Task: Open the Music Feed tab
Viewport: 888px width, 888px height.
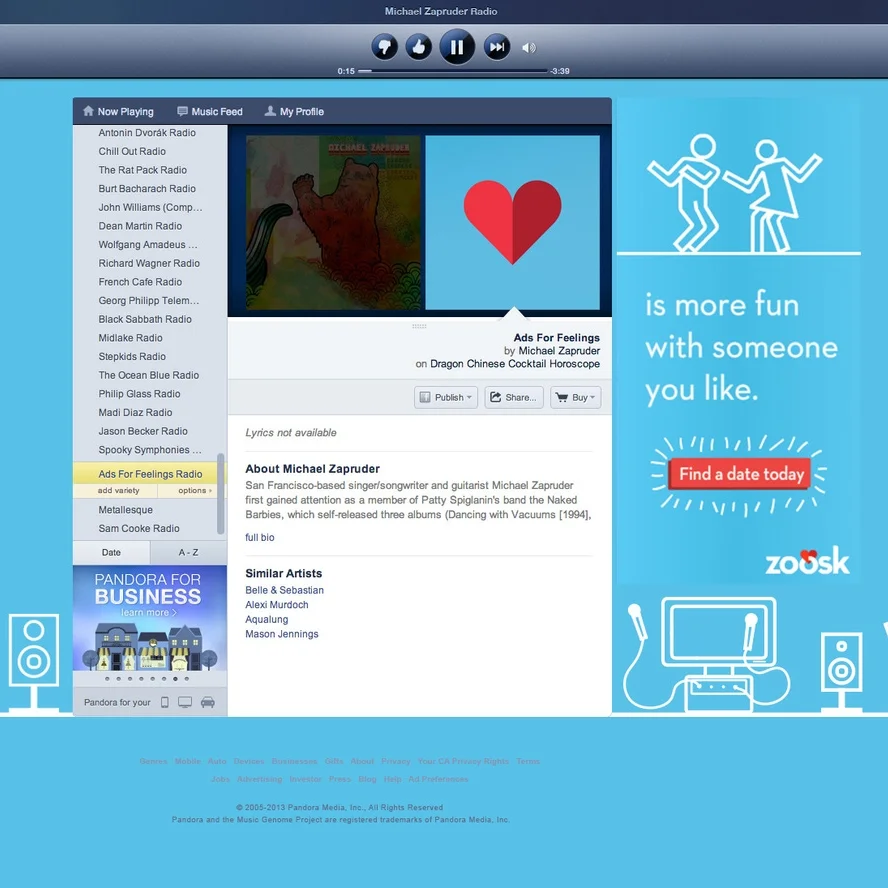Action: click(210, 112)
